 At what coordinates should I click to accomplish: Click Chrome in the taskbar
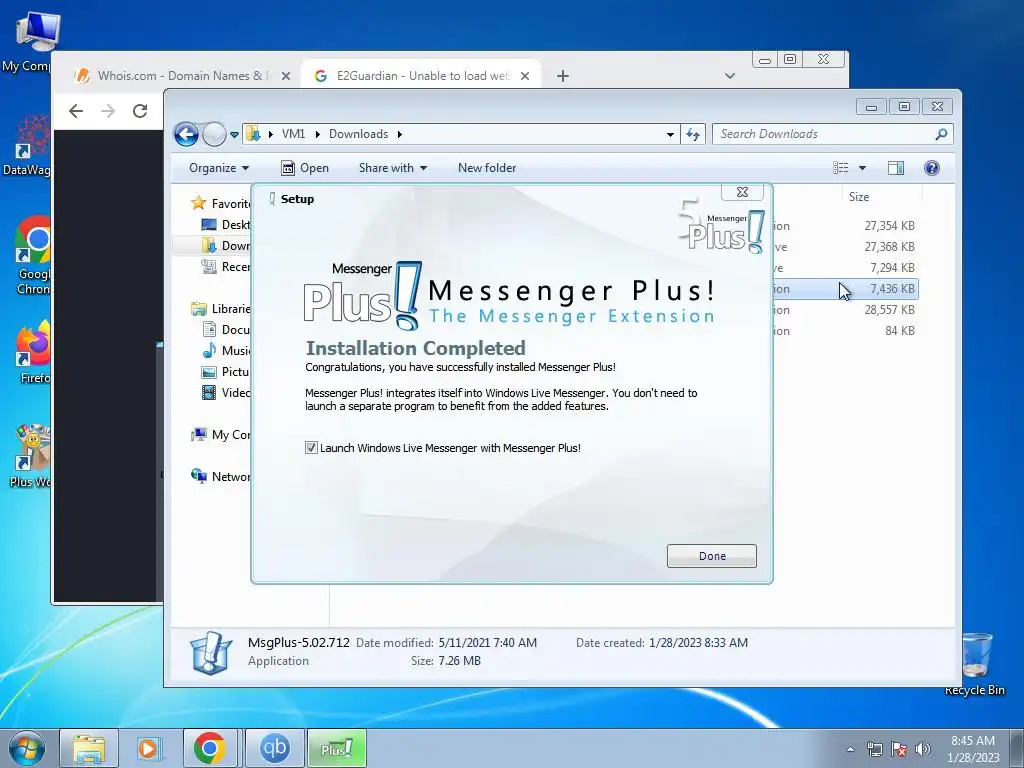[210, 748]
